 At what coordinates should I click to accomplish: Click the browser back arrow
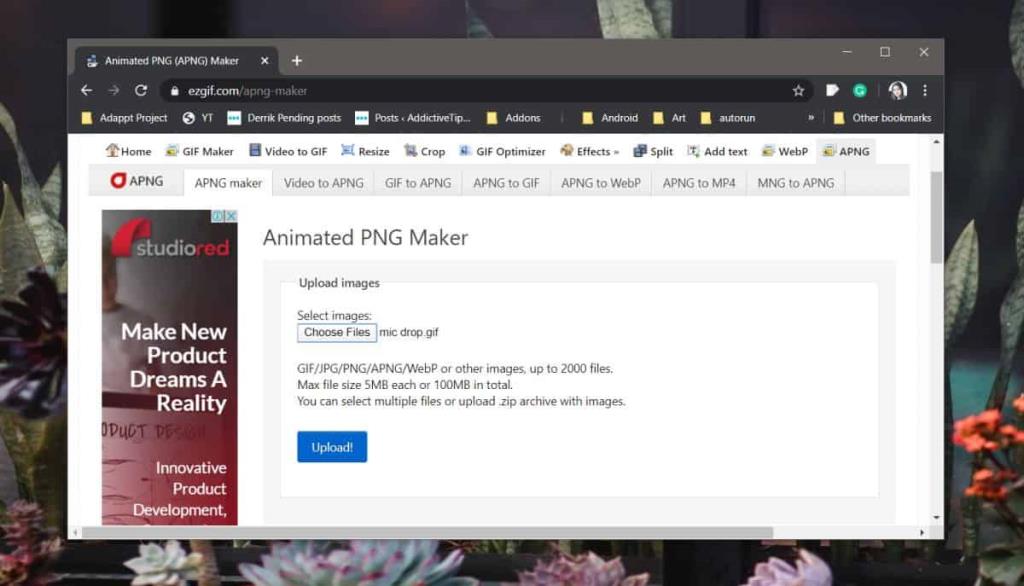(87, 90)
